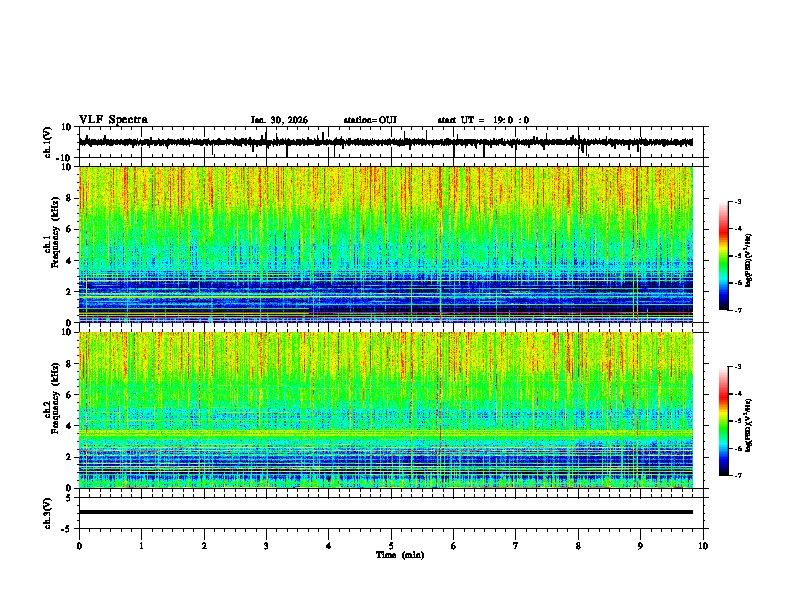Image resolution: width=792 pixels, height=612 pixels.
Task: Click time axis tick label "6"
Action: tap(454, 546)
